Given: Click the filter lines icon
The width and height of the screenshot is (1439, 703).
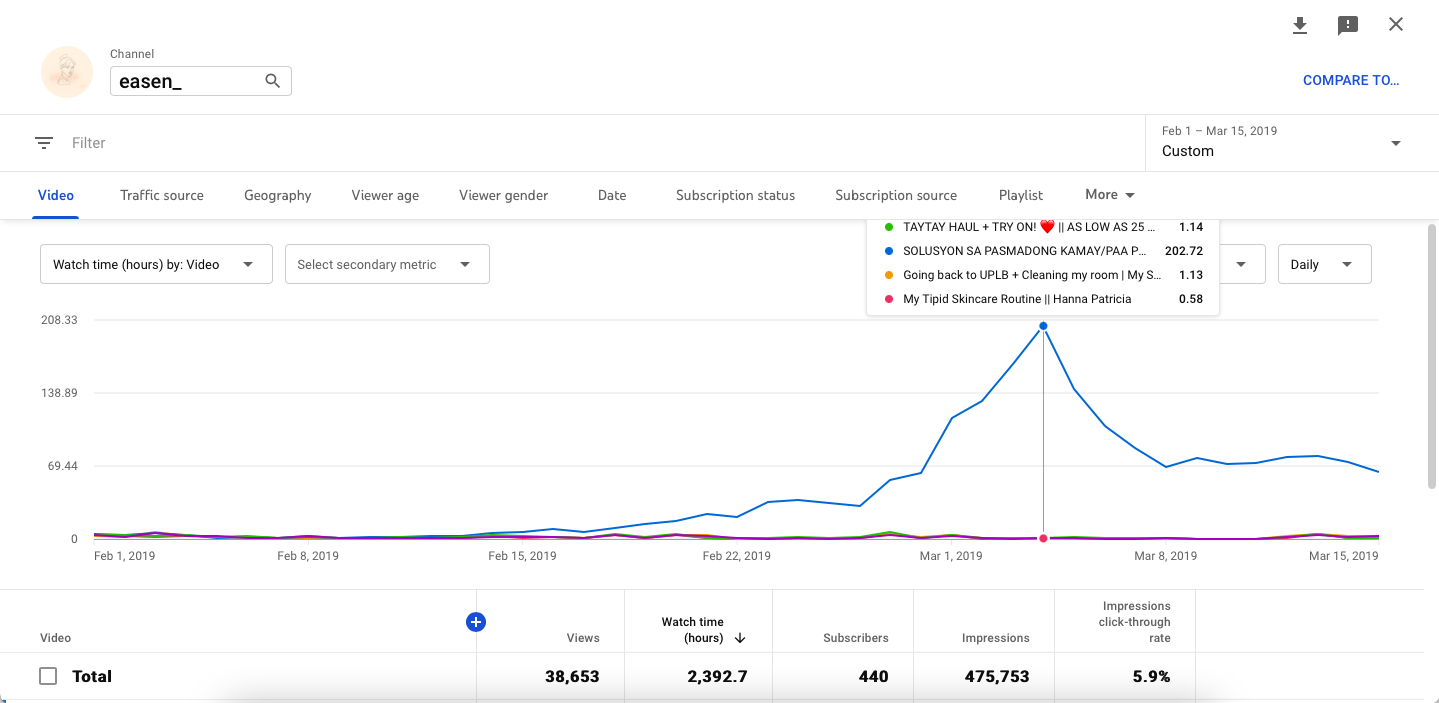Looking at the screenshot, I should pos(44,143).
